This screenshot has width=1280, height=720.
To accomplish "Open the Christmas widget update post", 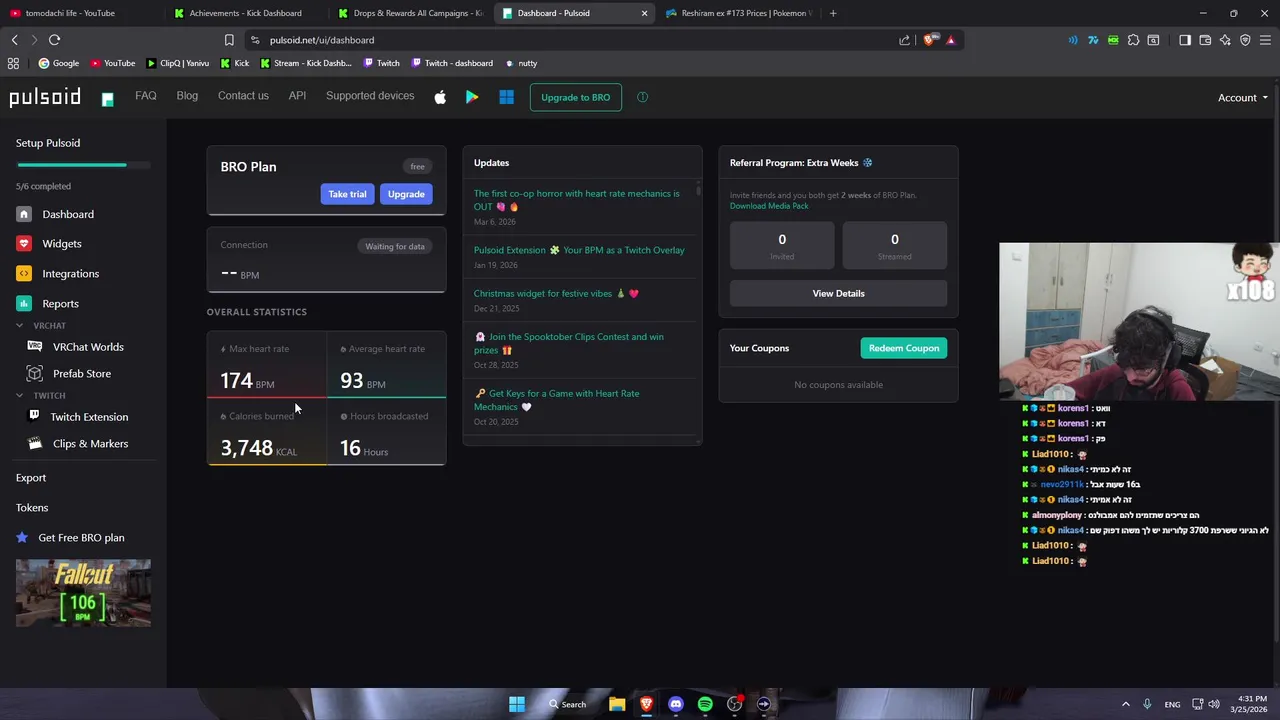I will tap(556, 294).
